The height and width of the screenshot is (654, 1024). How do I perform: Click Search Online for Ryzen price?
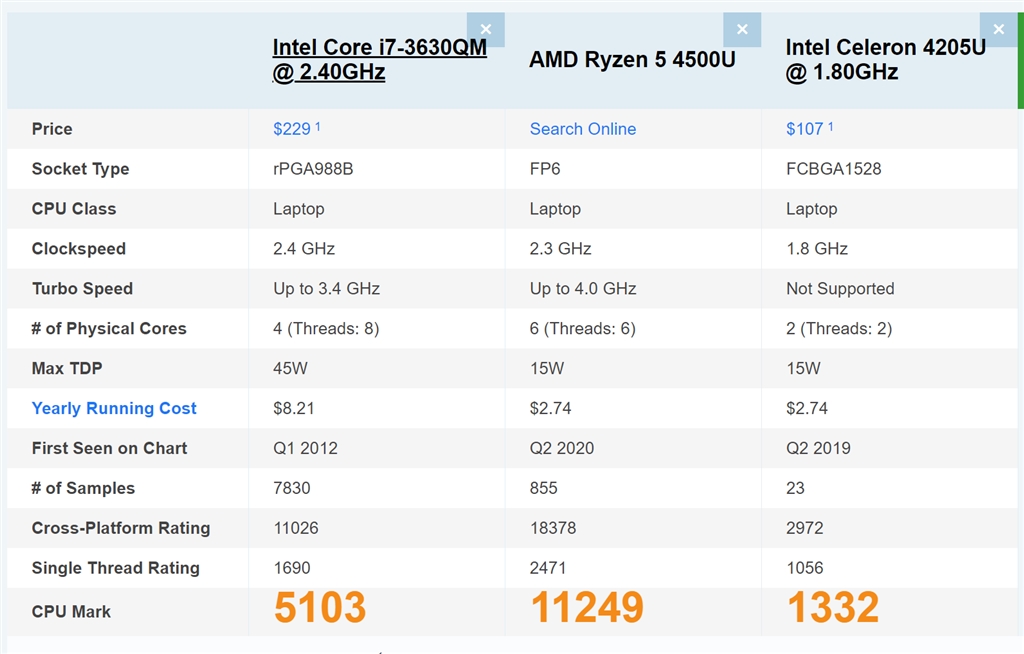(583, 129)
